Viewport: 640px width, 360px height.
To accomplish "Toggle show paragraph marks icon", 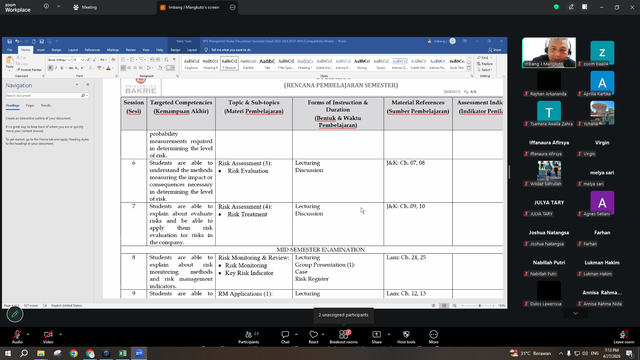I will point(174,60).
